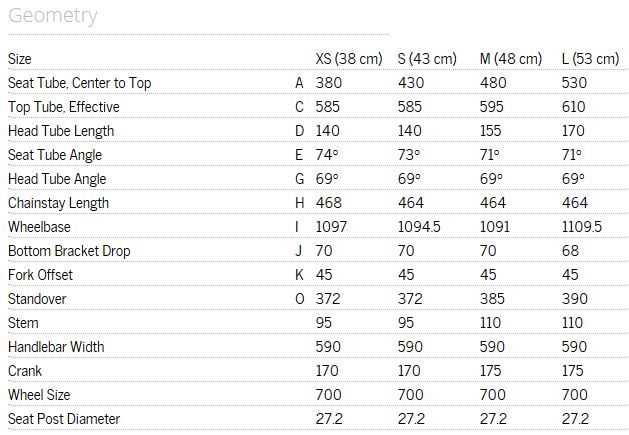The height and width of the screenshot is (435, 629).
Task: Click the "Geometry" heading
Action: pos(52,16)
